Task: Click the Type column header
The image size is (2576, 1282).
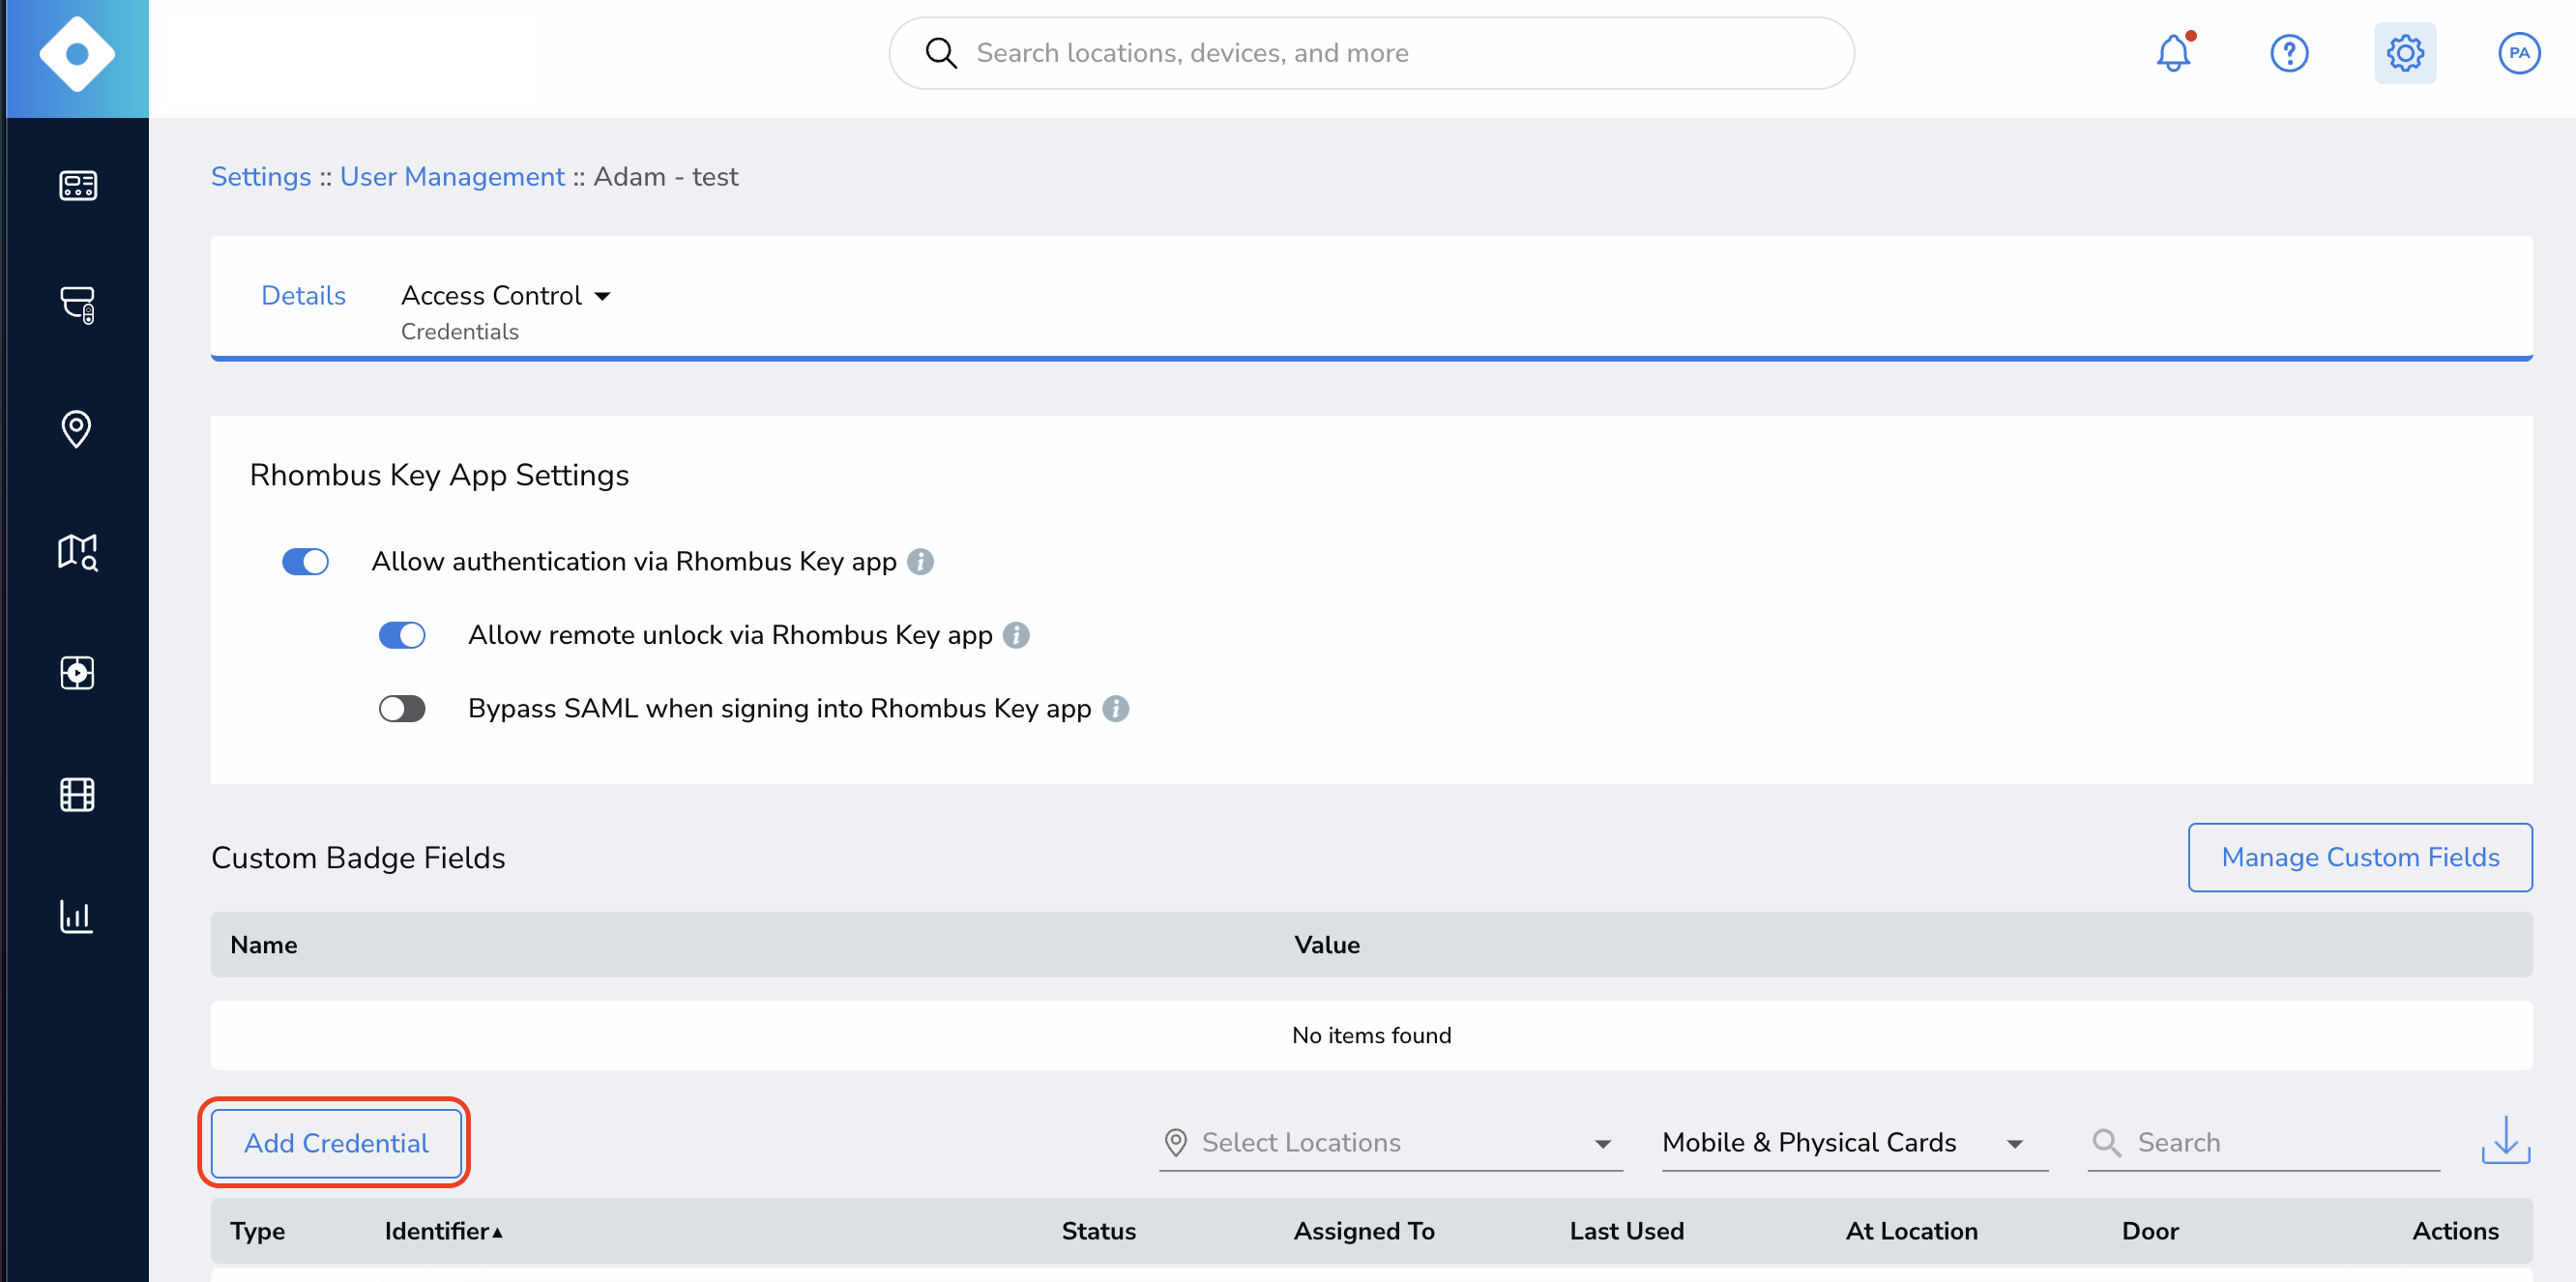Action: (257, 1231)
